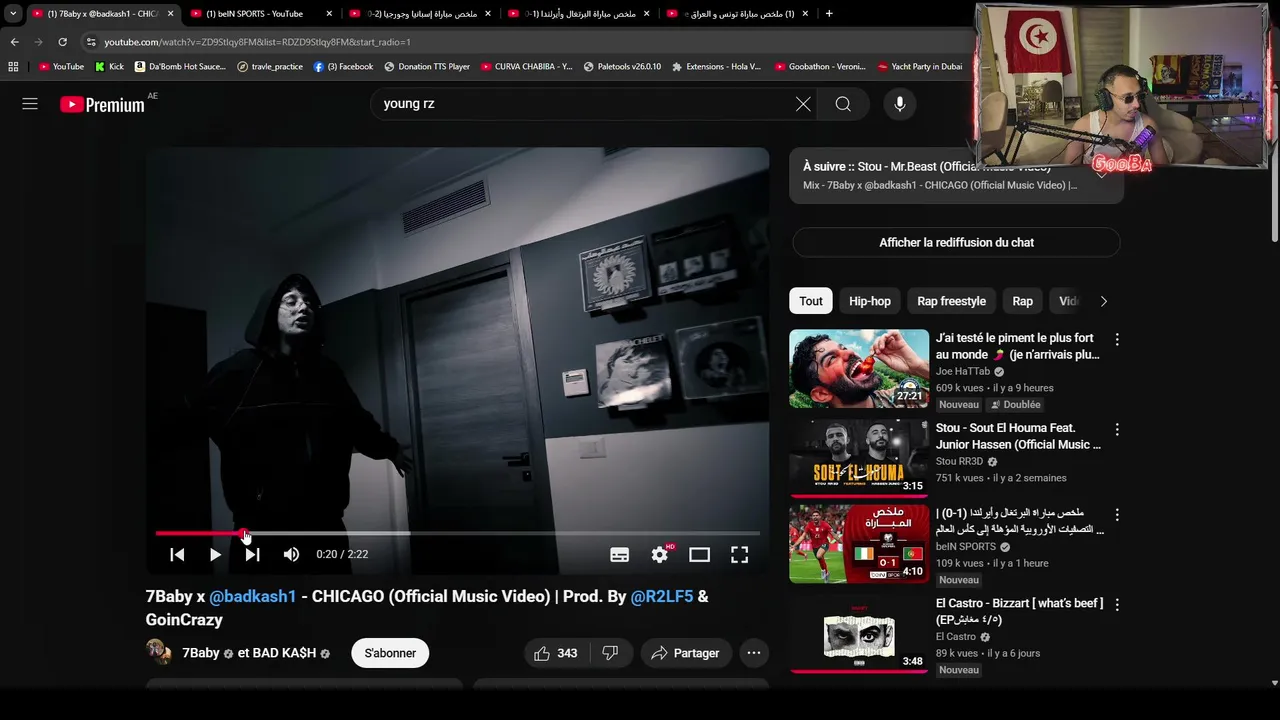
Task: Open the El Castro Bizzart thumbnail
Action: coord(859,634)
